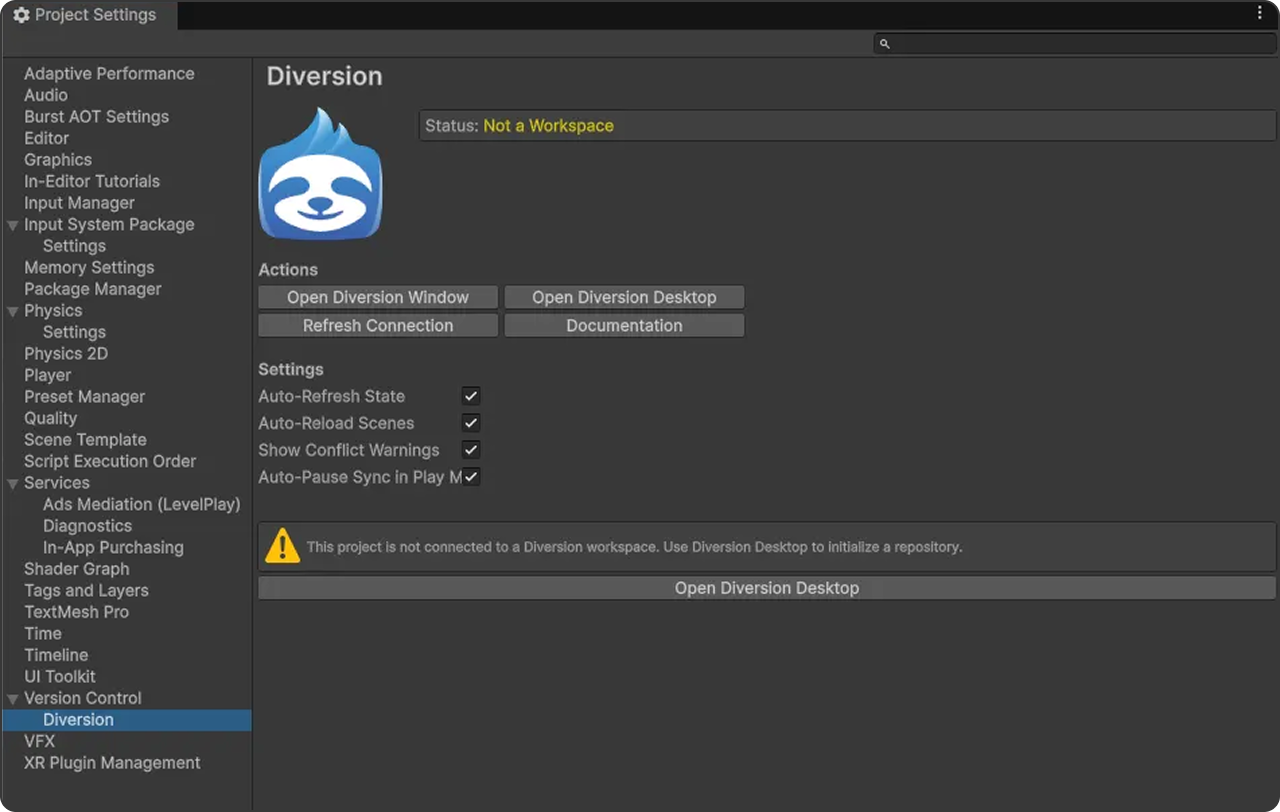Open the kebab options menu icon
The height and width of the screenshot is (812, 1280).
(1260, 13)
